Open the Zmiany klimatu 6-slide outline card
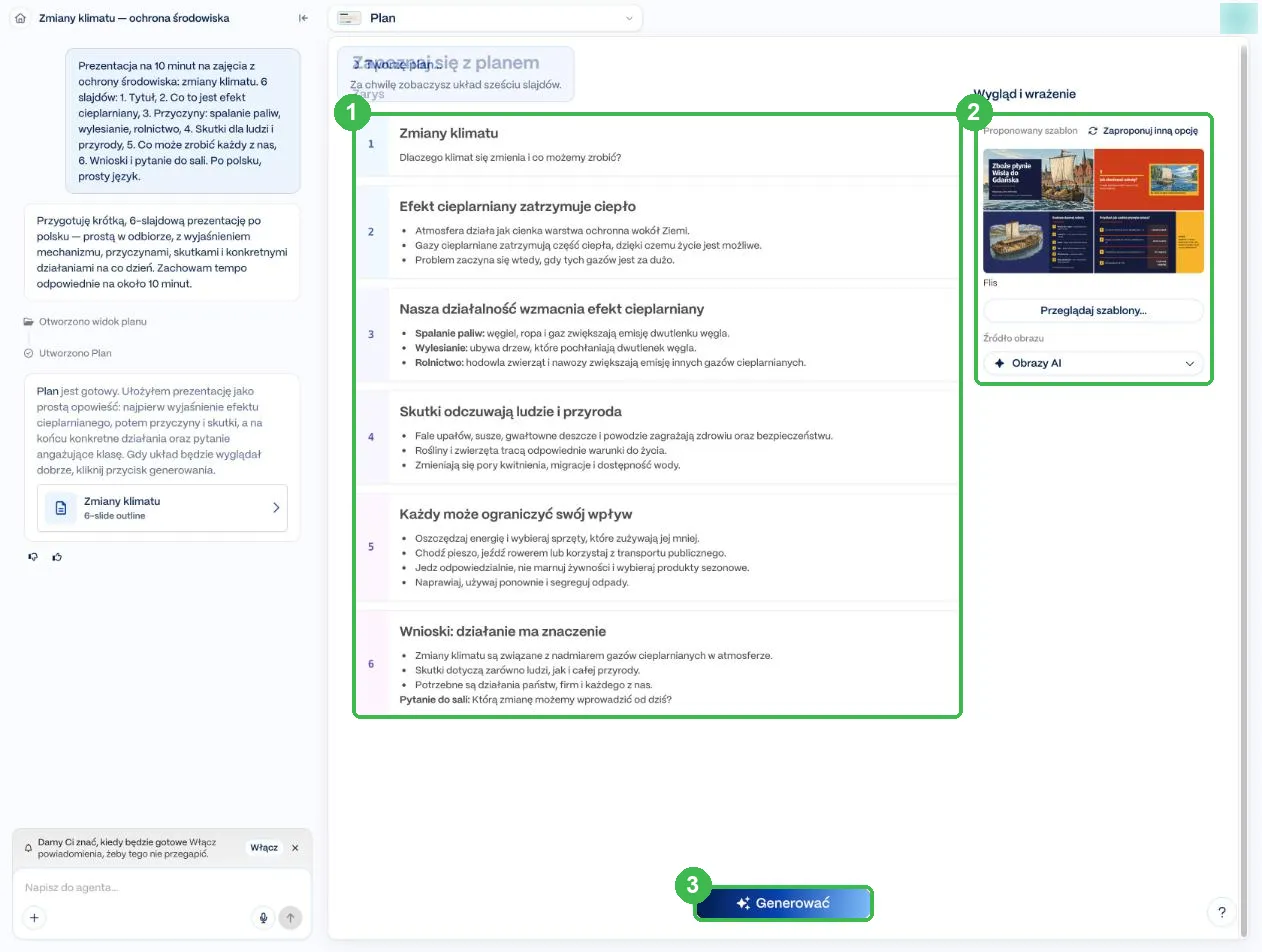This screenshot has height=952, width=1262. [x=162, y=508]
